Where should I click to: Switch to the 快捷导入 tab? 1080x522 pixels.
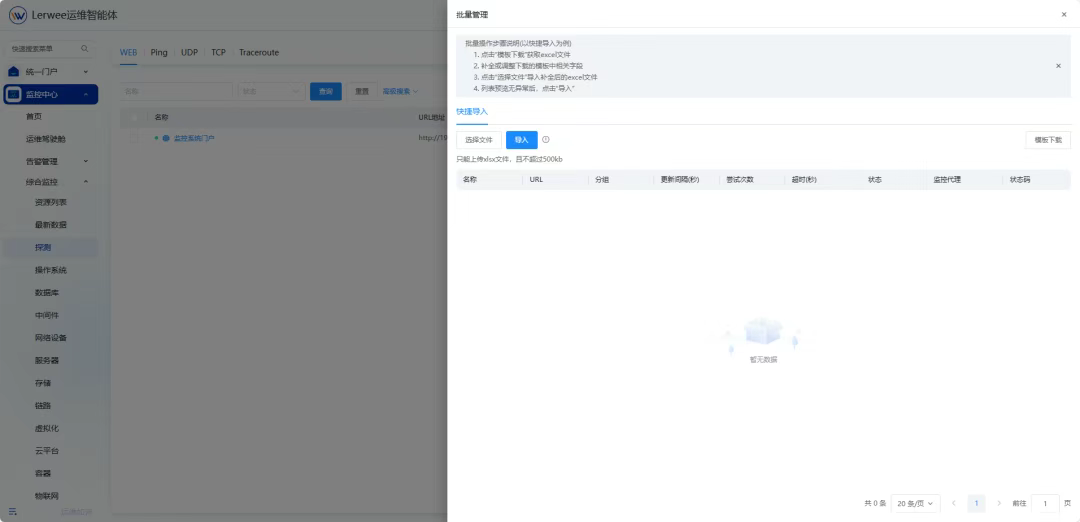coord(472,112)
